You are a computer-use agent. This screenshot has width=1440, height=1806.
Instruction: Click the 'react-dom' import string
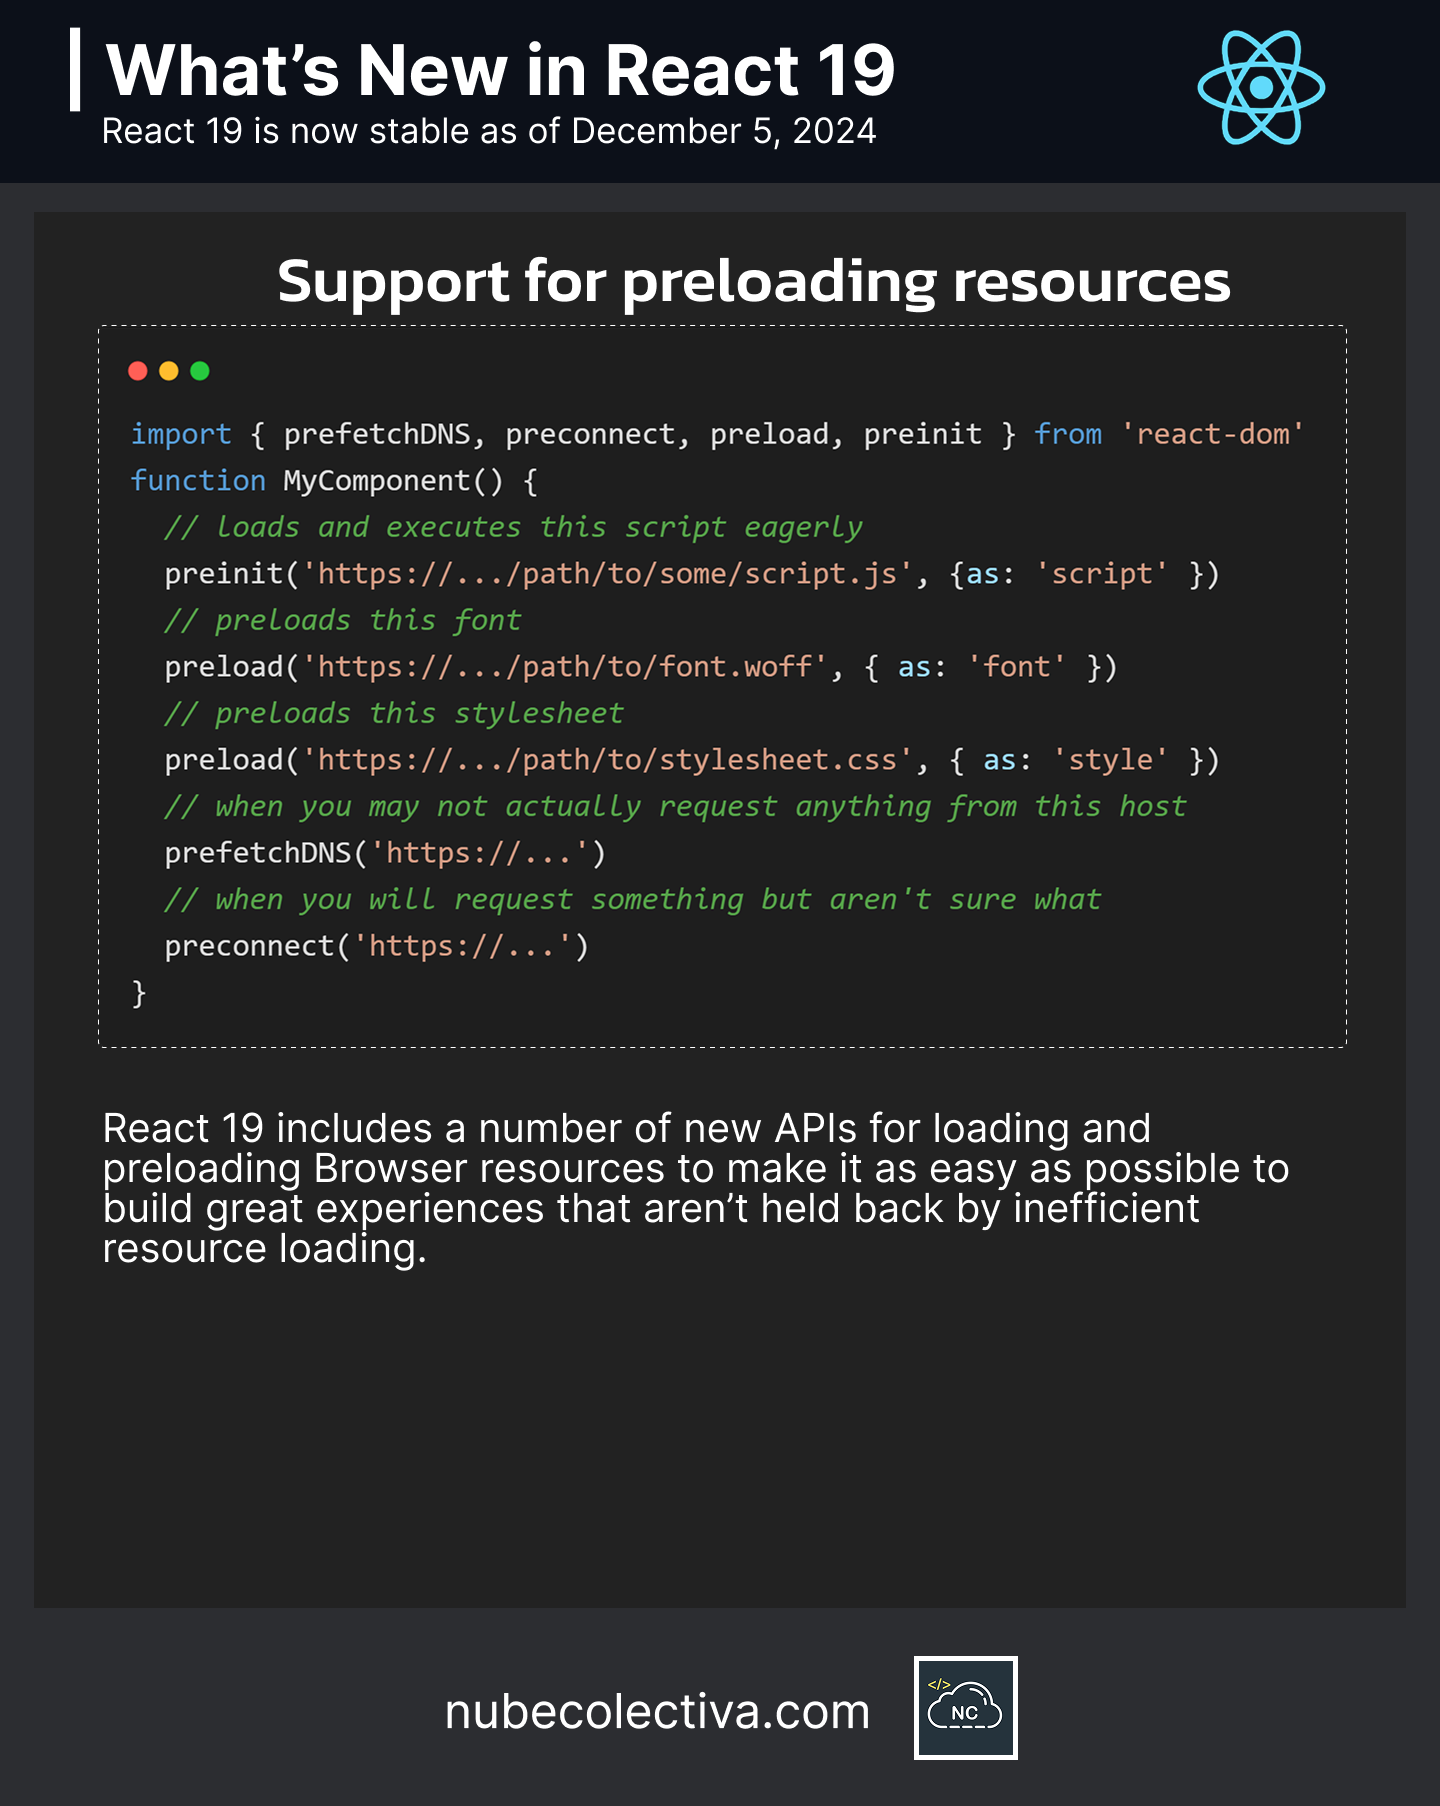point(1212,434)
